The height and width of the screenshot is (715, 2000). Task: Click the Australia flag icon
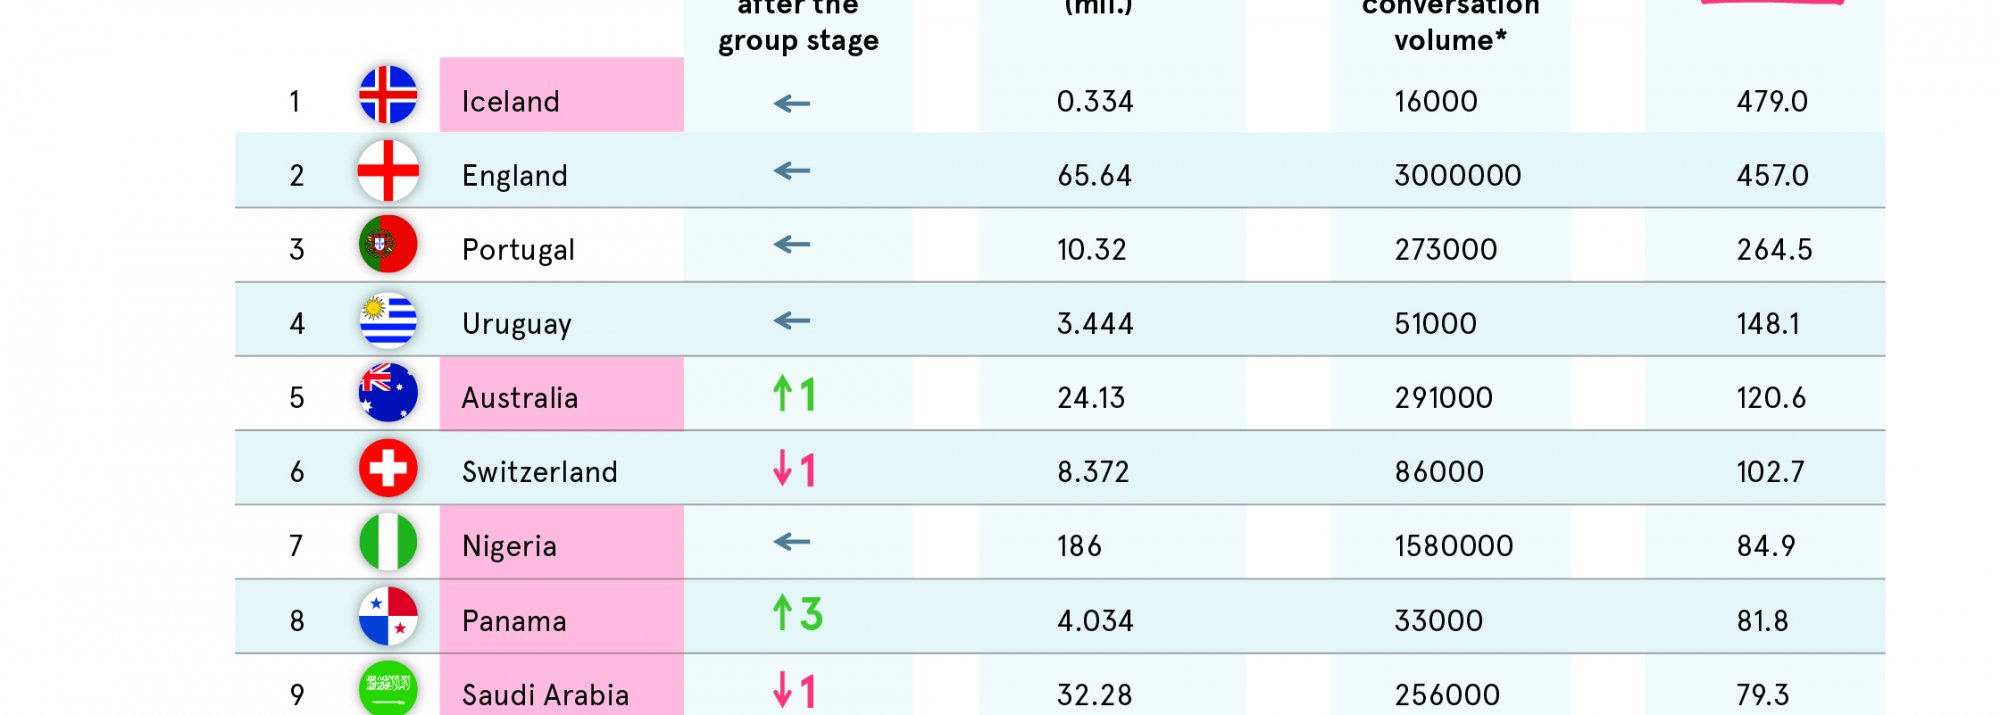tap(388, 393)
